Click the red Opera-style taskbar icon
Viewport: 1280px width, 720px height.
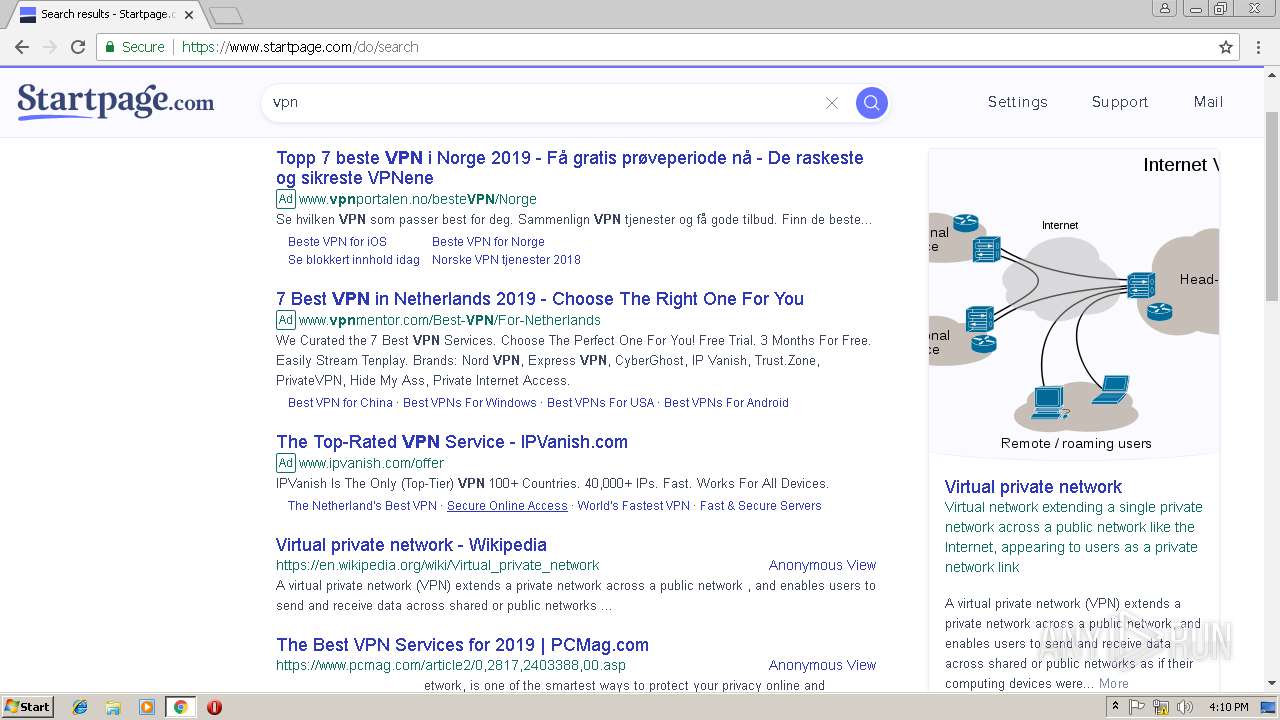pos(214,707)
